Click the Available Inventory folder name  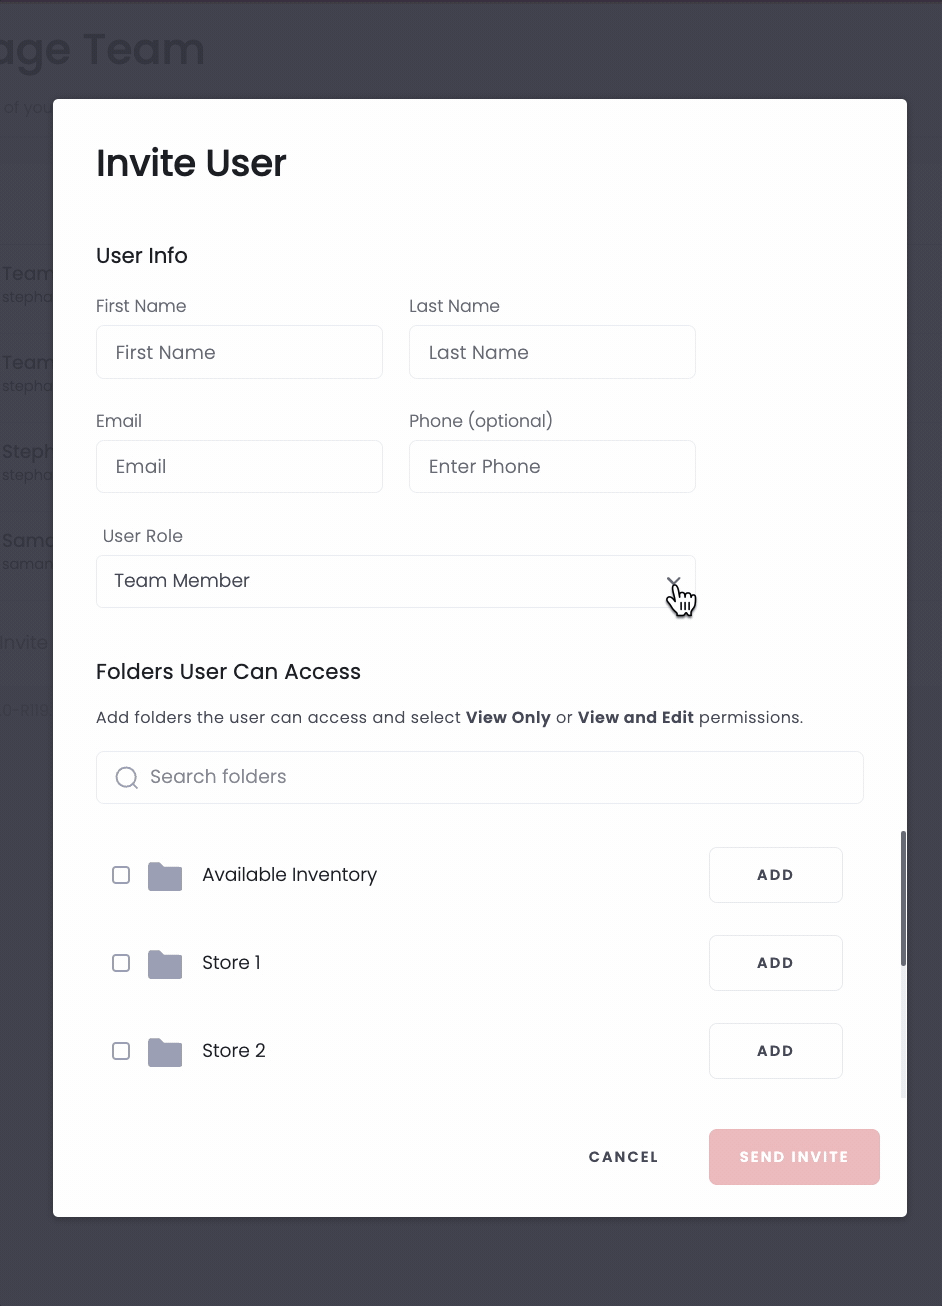click(x=289, y=875)
